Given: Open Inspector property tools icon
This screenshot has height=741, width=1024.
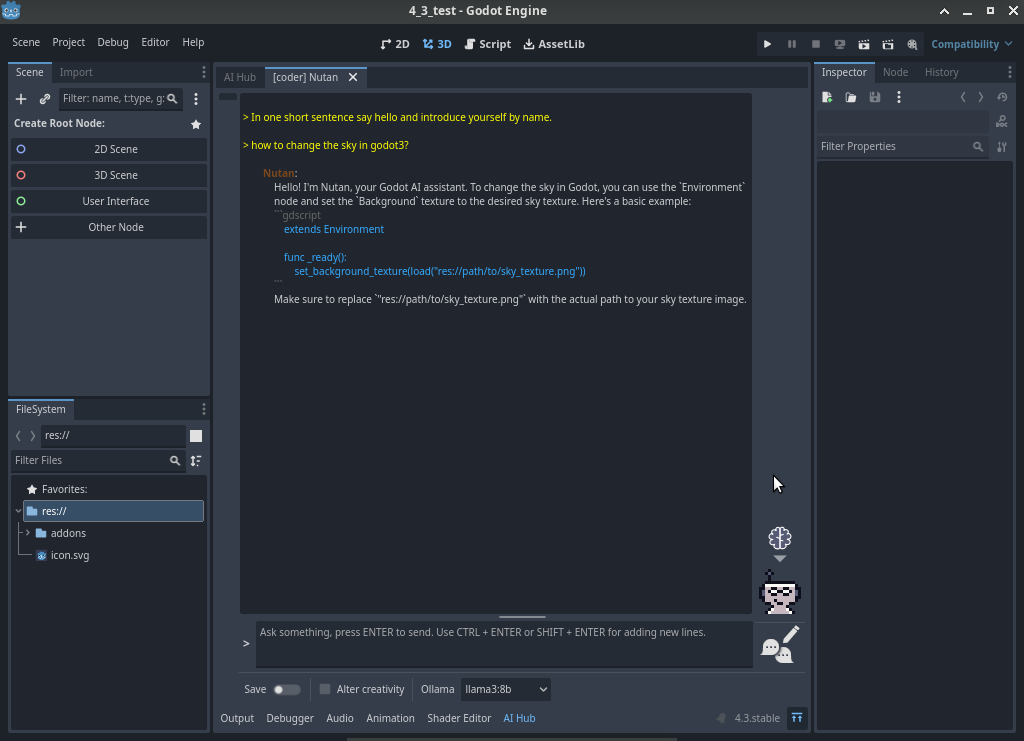Looking at the screenshot, I should (1002, 147).
